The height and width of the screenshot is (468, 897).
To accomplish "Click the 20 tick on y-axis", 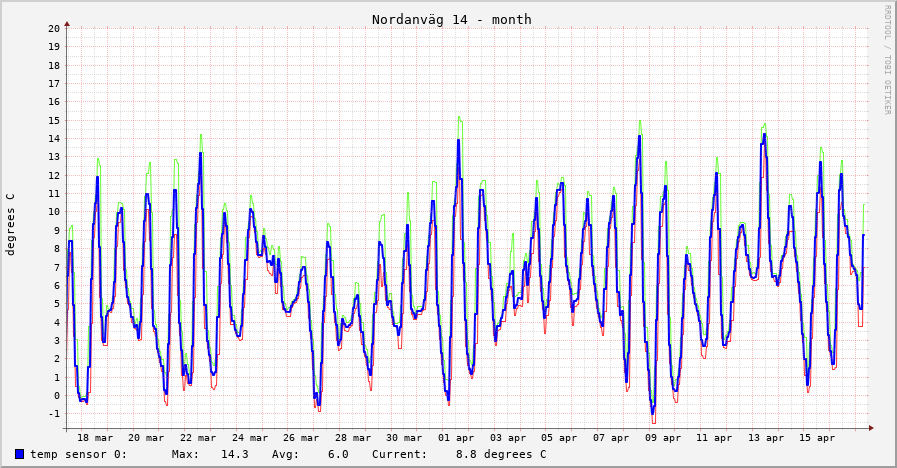I will [x=54, y=28].
